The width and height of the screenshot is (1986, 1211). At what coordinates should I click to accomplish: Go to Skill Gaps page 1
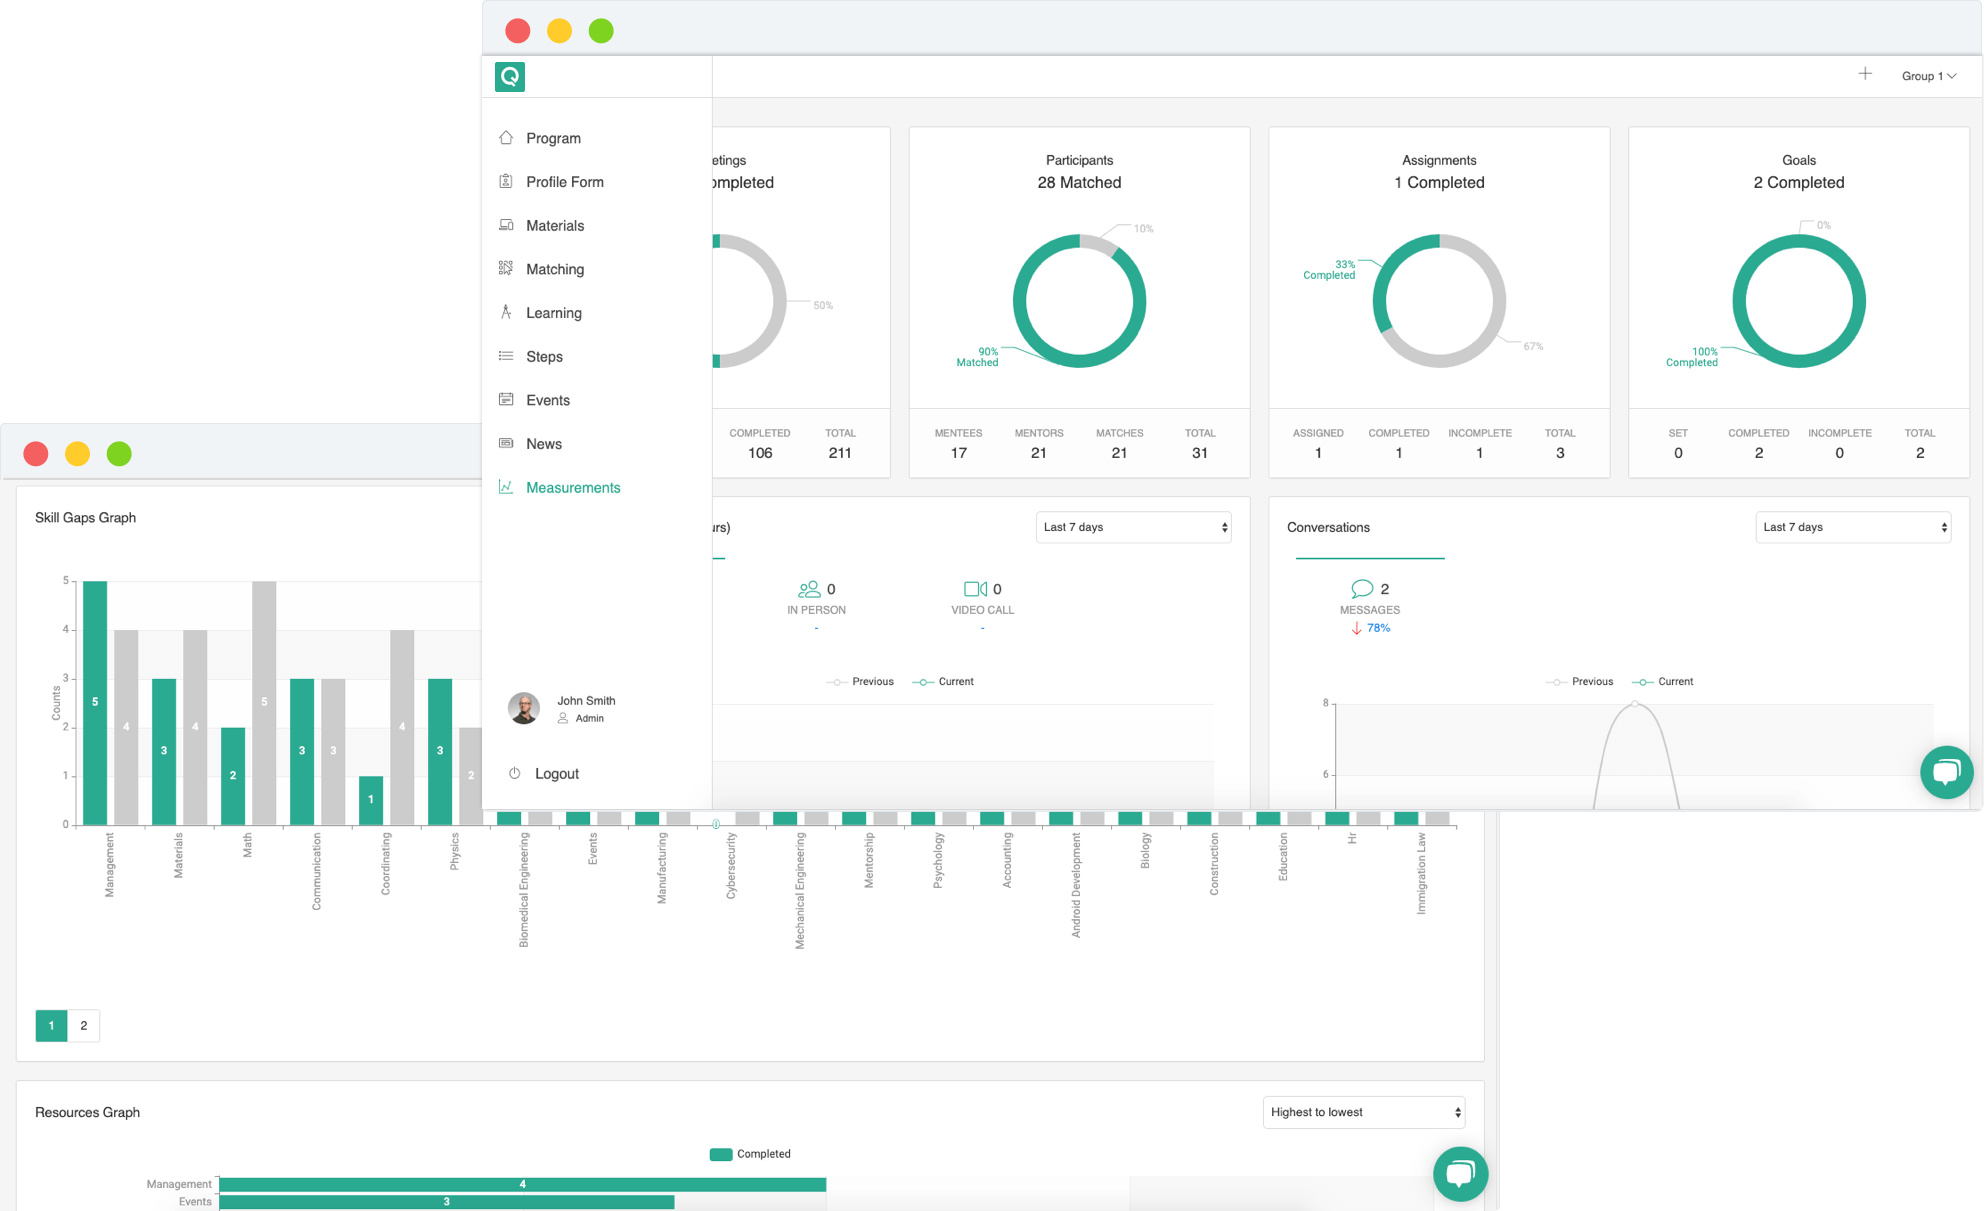(x=51, y=1025)
